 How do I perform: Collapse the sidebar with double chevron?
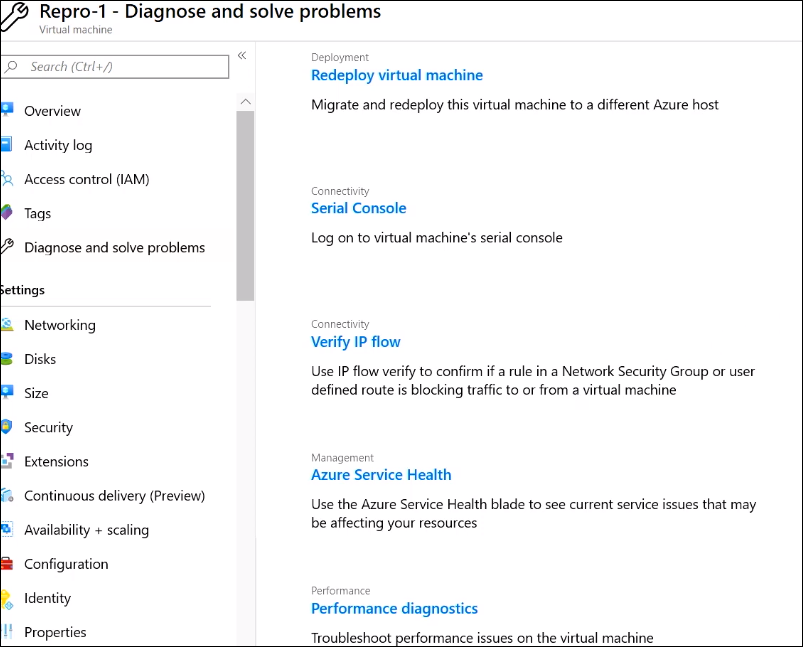point(242,56)
